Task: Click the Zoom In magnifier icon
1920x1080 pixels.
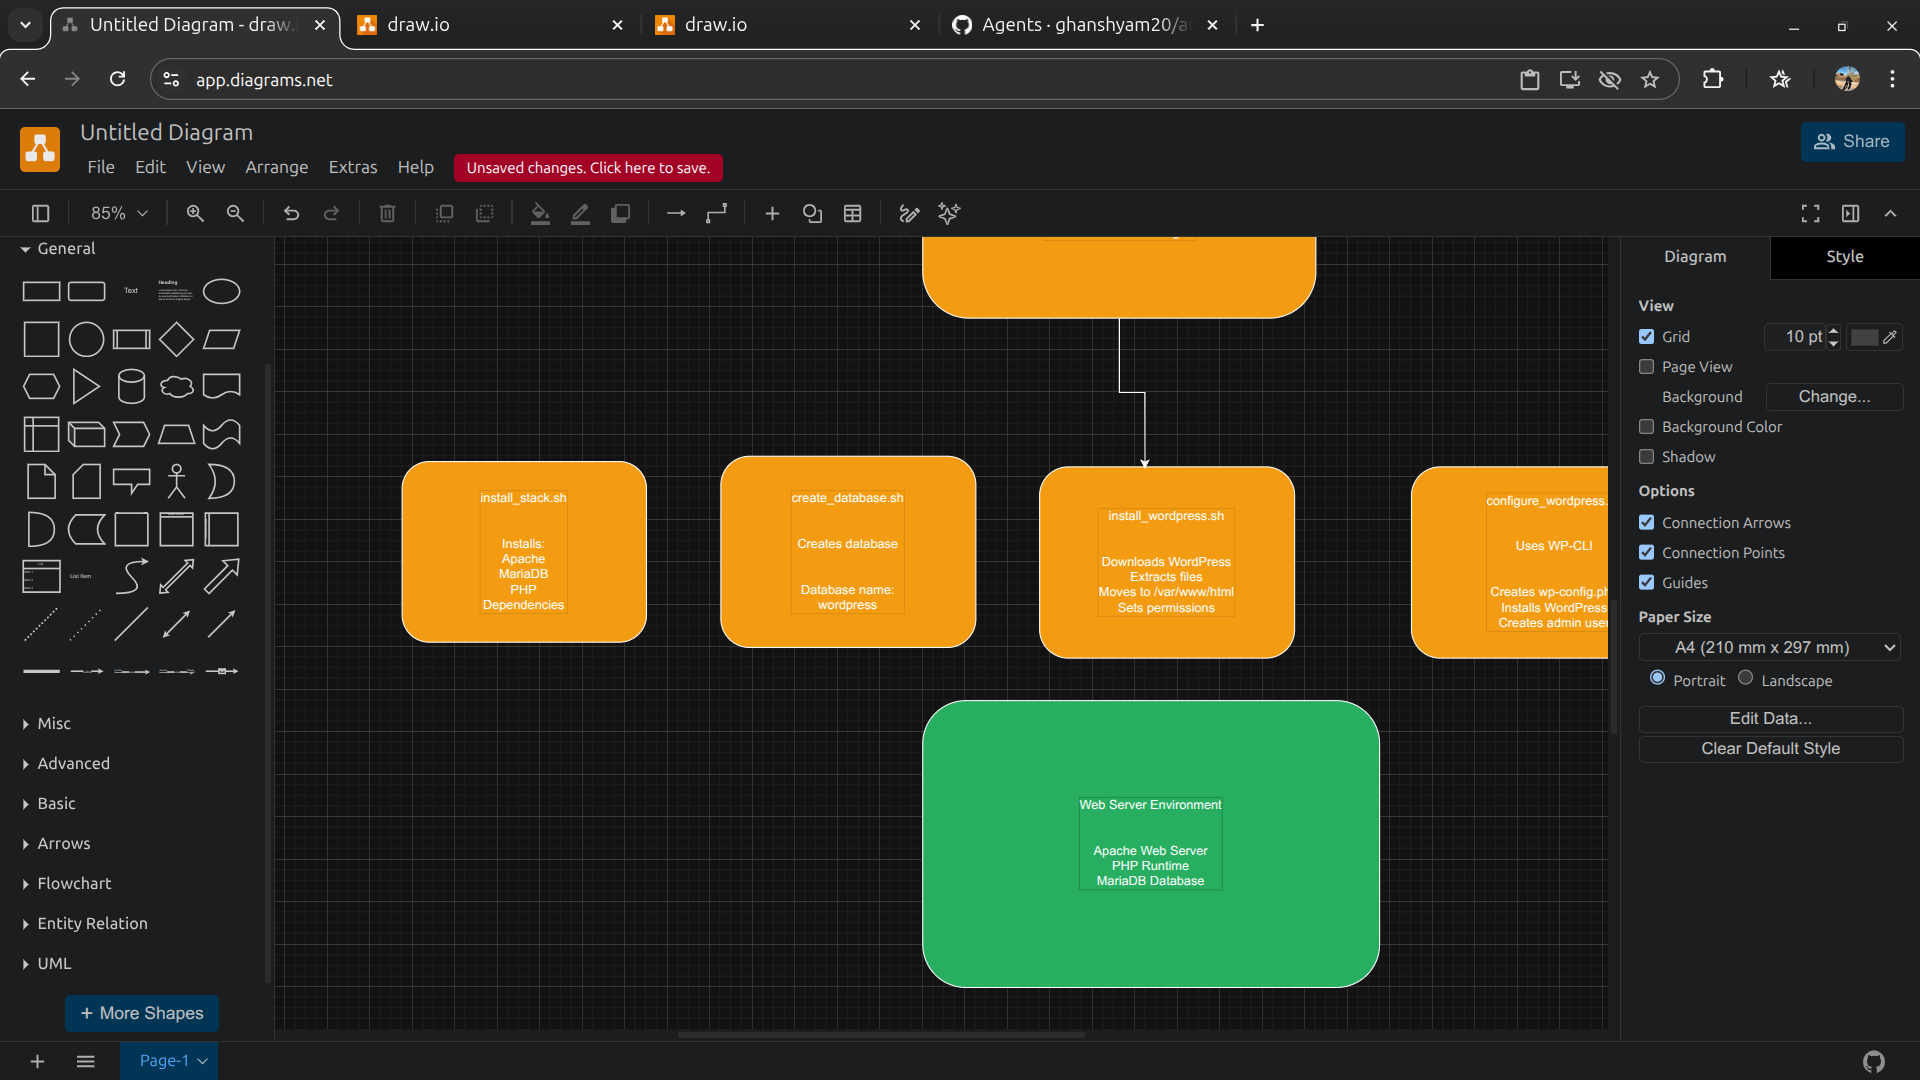Action: click(x=195, y=213)
